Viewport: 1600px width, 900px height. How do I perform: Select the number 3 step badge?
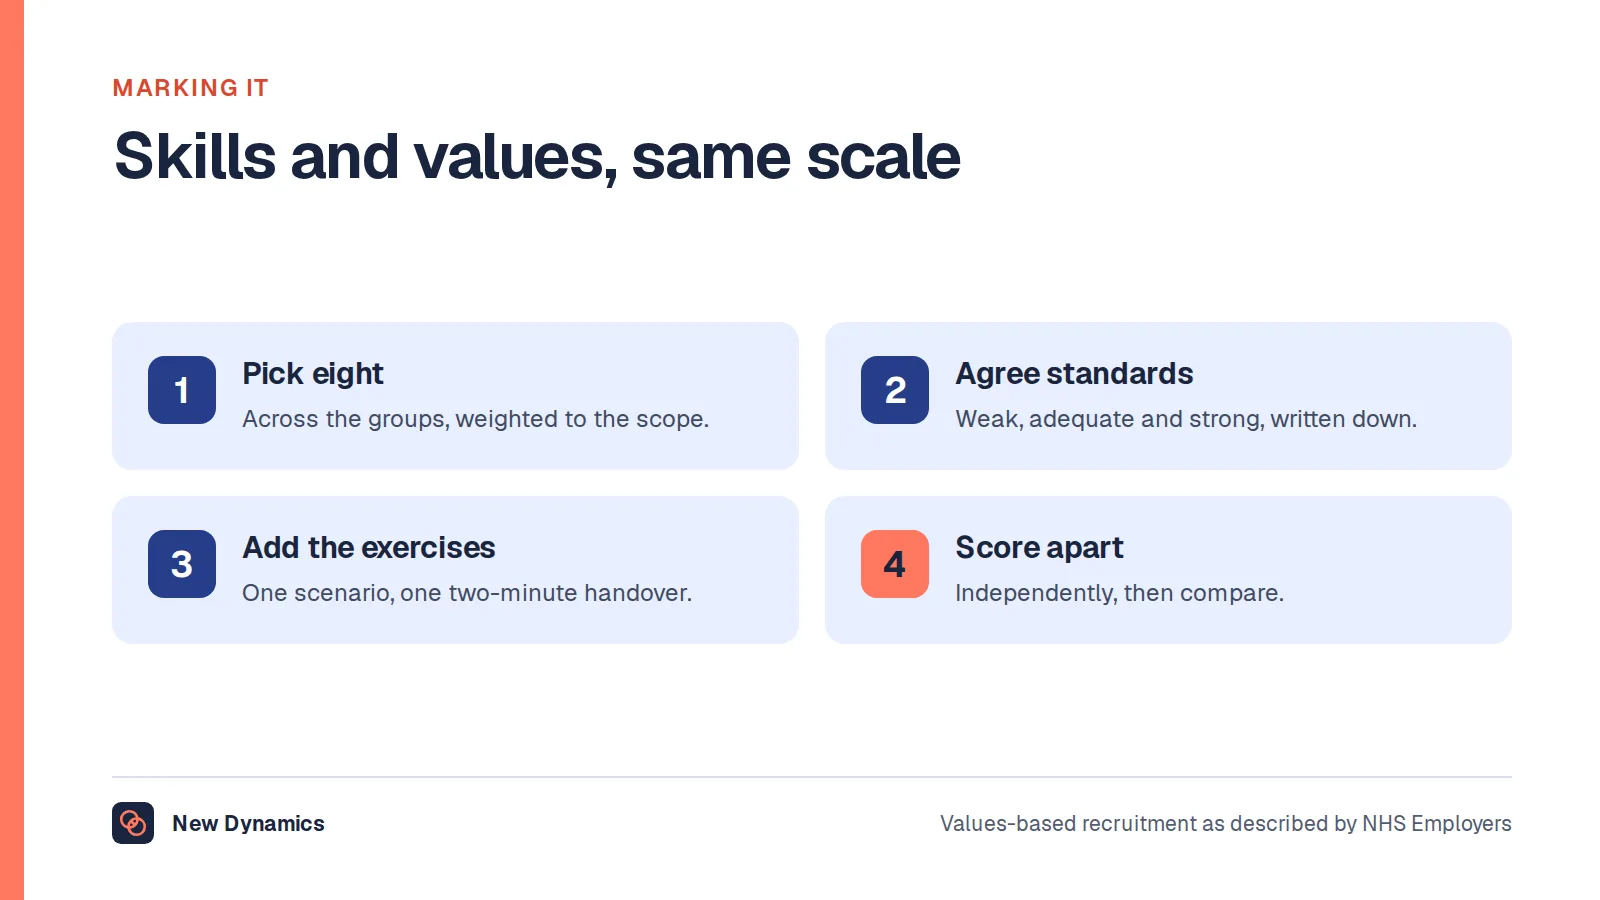click(182, 564)
